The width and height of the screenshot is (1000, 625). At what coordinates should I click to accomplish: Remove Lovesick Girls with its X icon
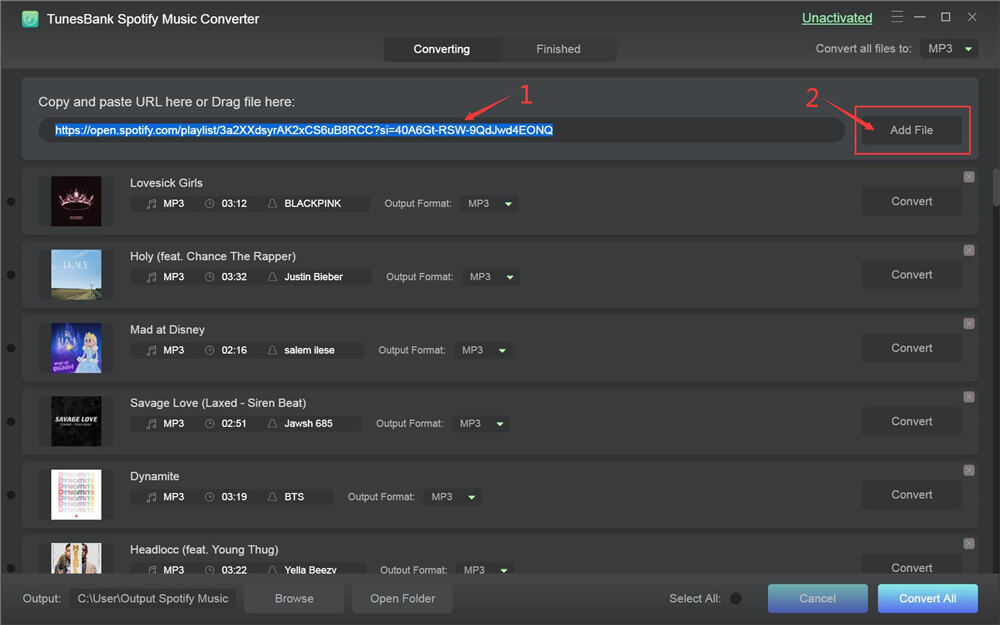969,177
